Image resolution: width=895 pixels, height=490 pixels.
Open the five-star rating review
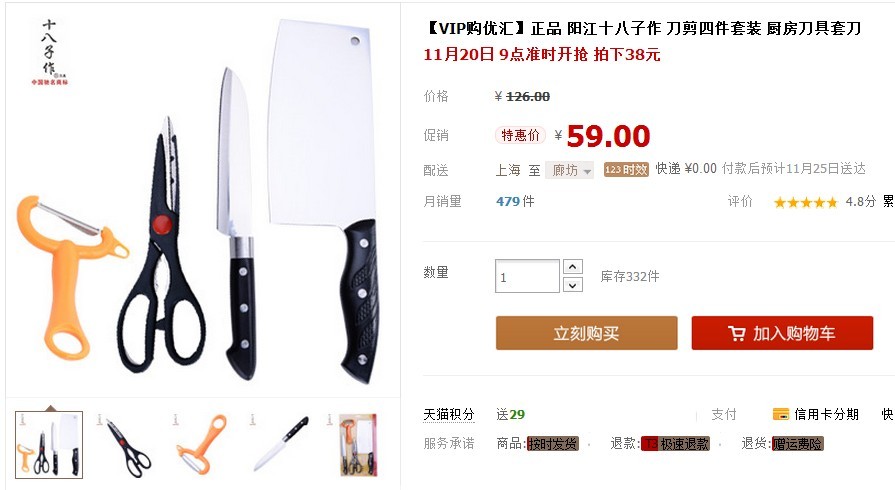(x=805, y=202)
